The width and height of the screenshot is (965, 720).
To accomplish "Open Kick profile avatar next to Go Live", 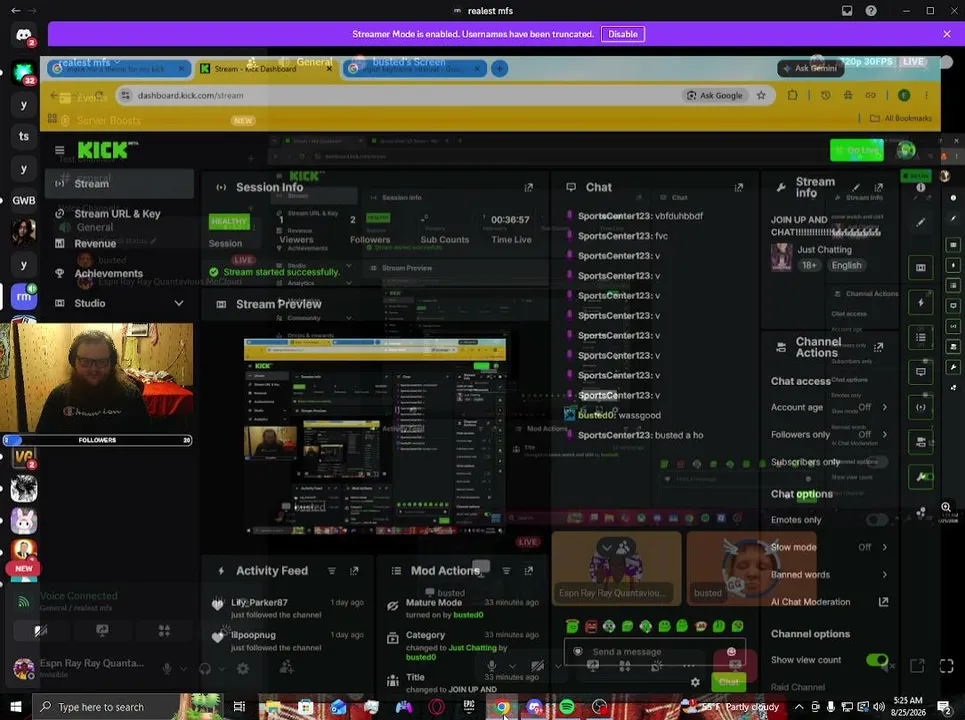I will tap(905, 150).
